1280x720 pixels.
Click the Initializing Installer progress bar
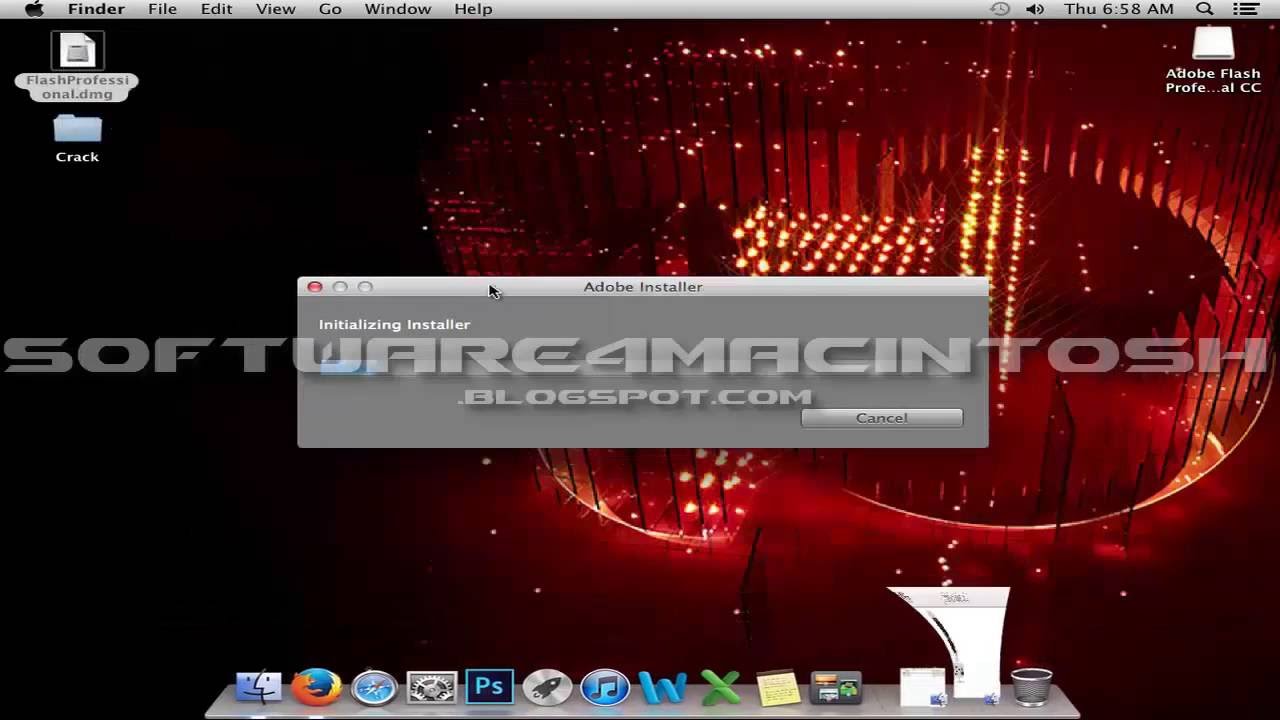tap(640, 366)
